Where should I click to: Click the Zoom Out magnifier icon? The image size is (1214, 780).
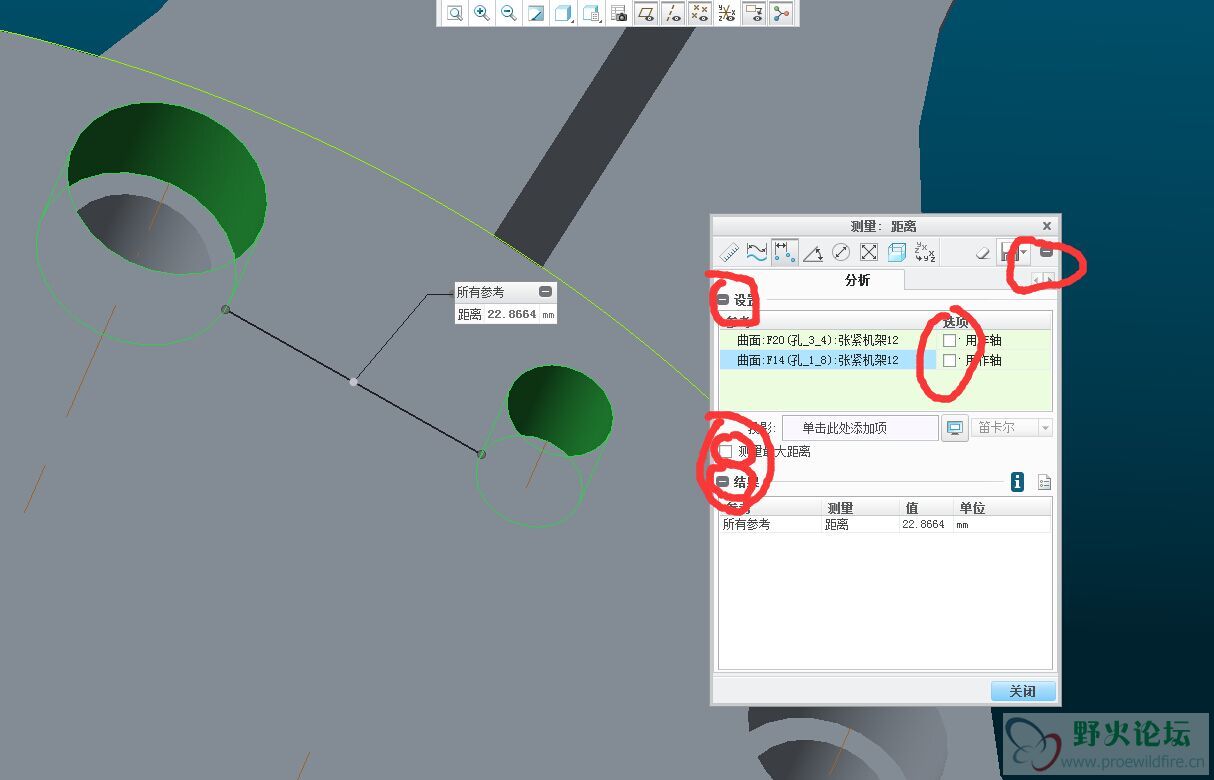pos(509,13)
